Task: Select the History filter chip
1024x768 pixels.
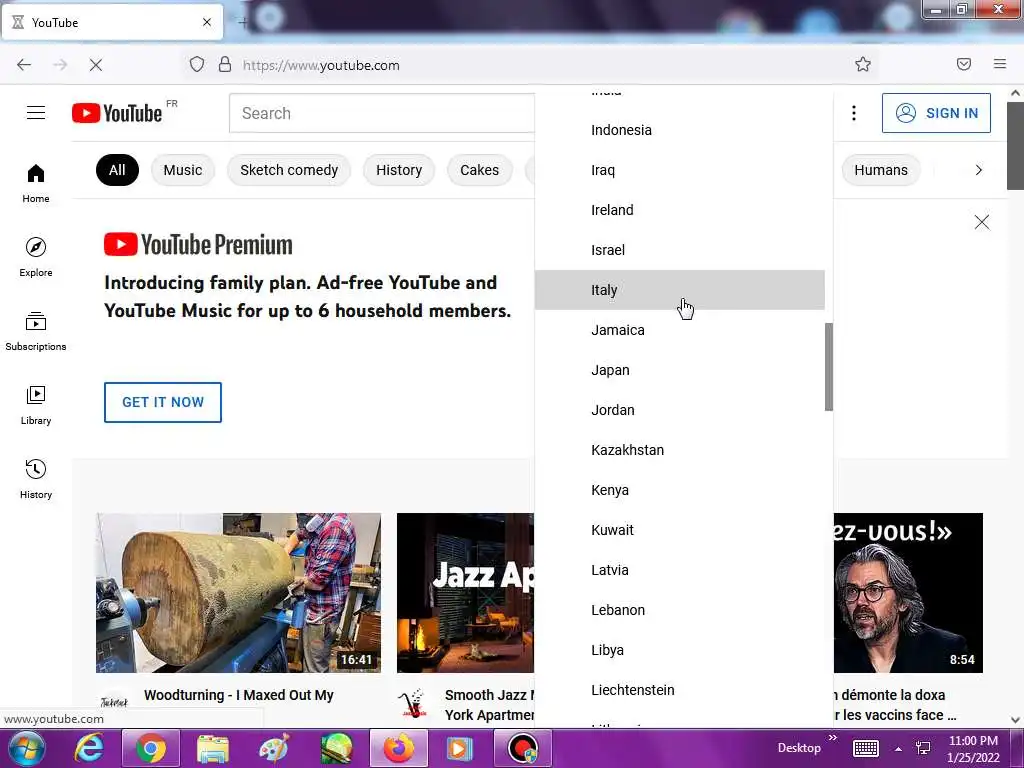Action: point(399,170)
